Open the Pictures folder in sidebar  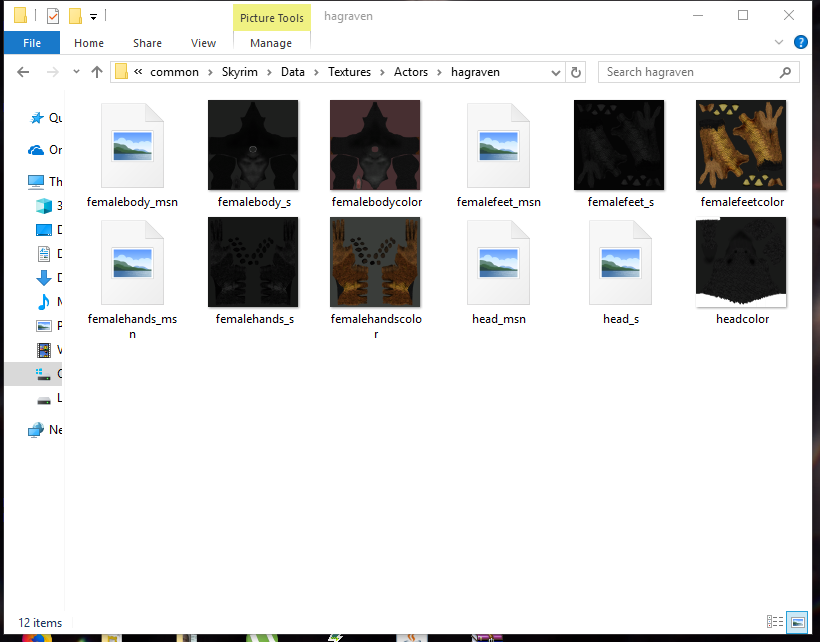point(49,326)
